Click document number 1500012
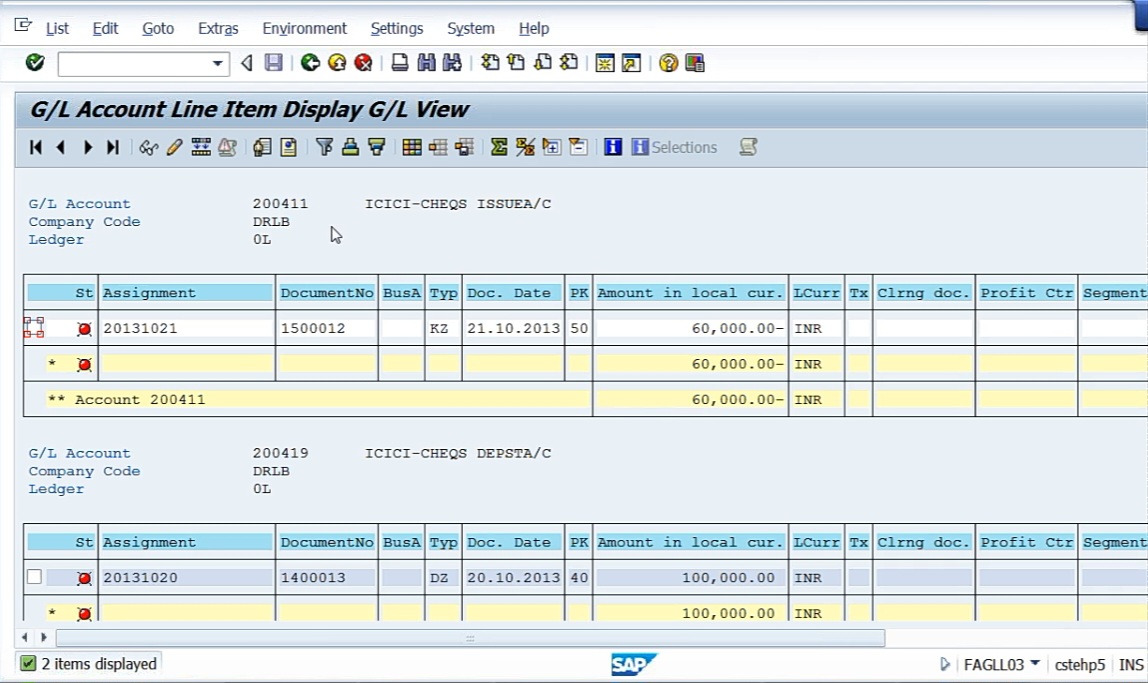 [313, 329]
